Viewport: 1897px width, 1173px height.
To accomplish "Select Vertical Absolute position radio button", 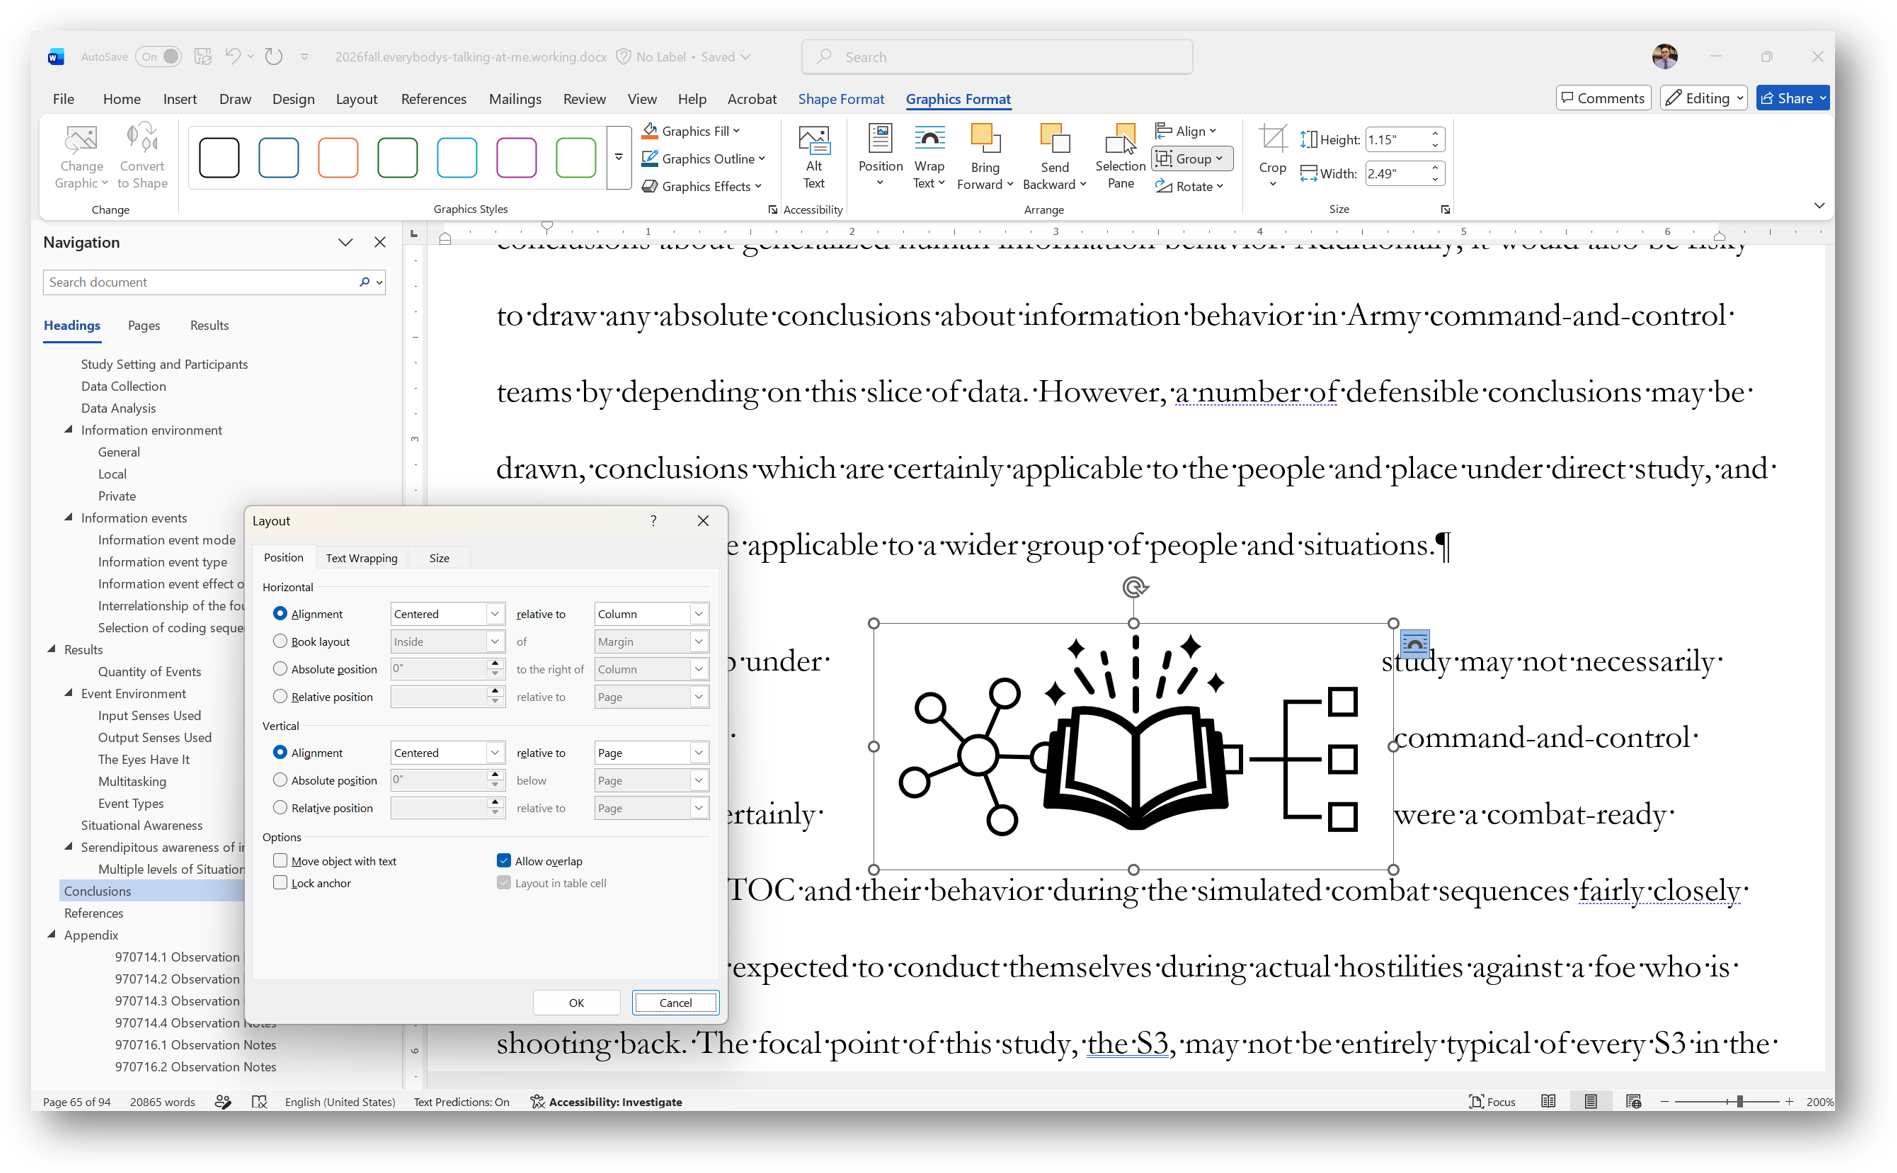I will 280,780.
